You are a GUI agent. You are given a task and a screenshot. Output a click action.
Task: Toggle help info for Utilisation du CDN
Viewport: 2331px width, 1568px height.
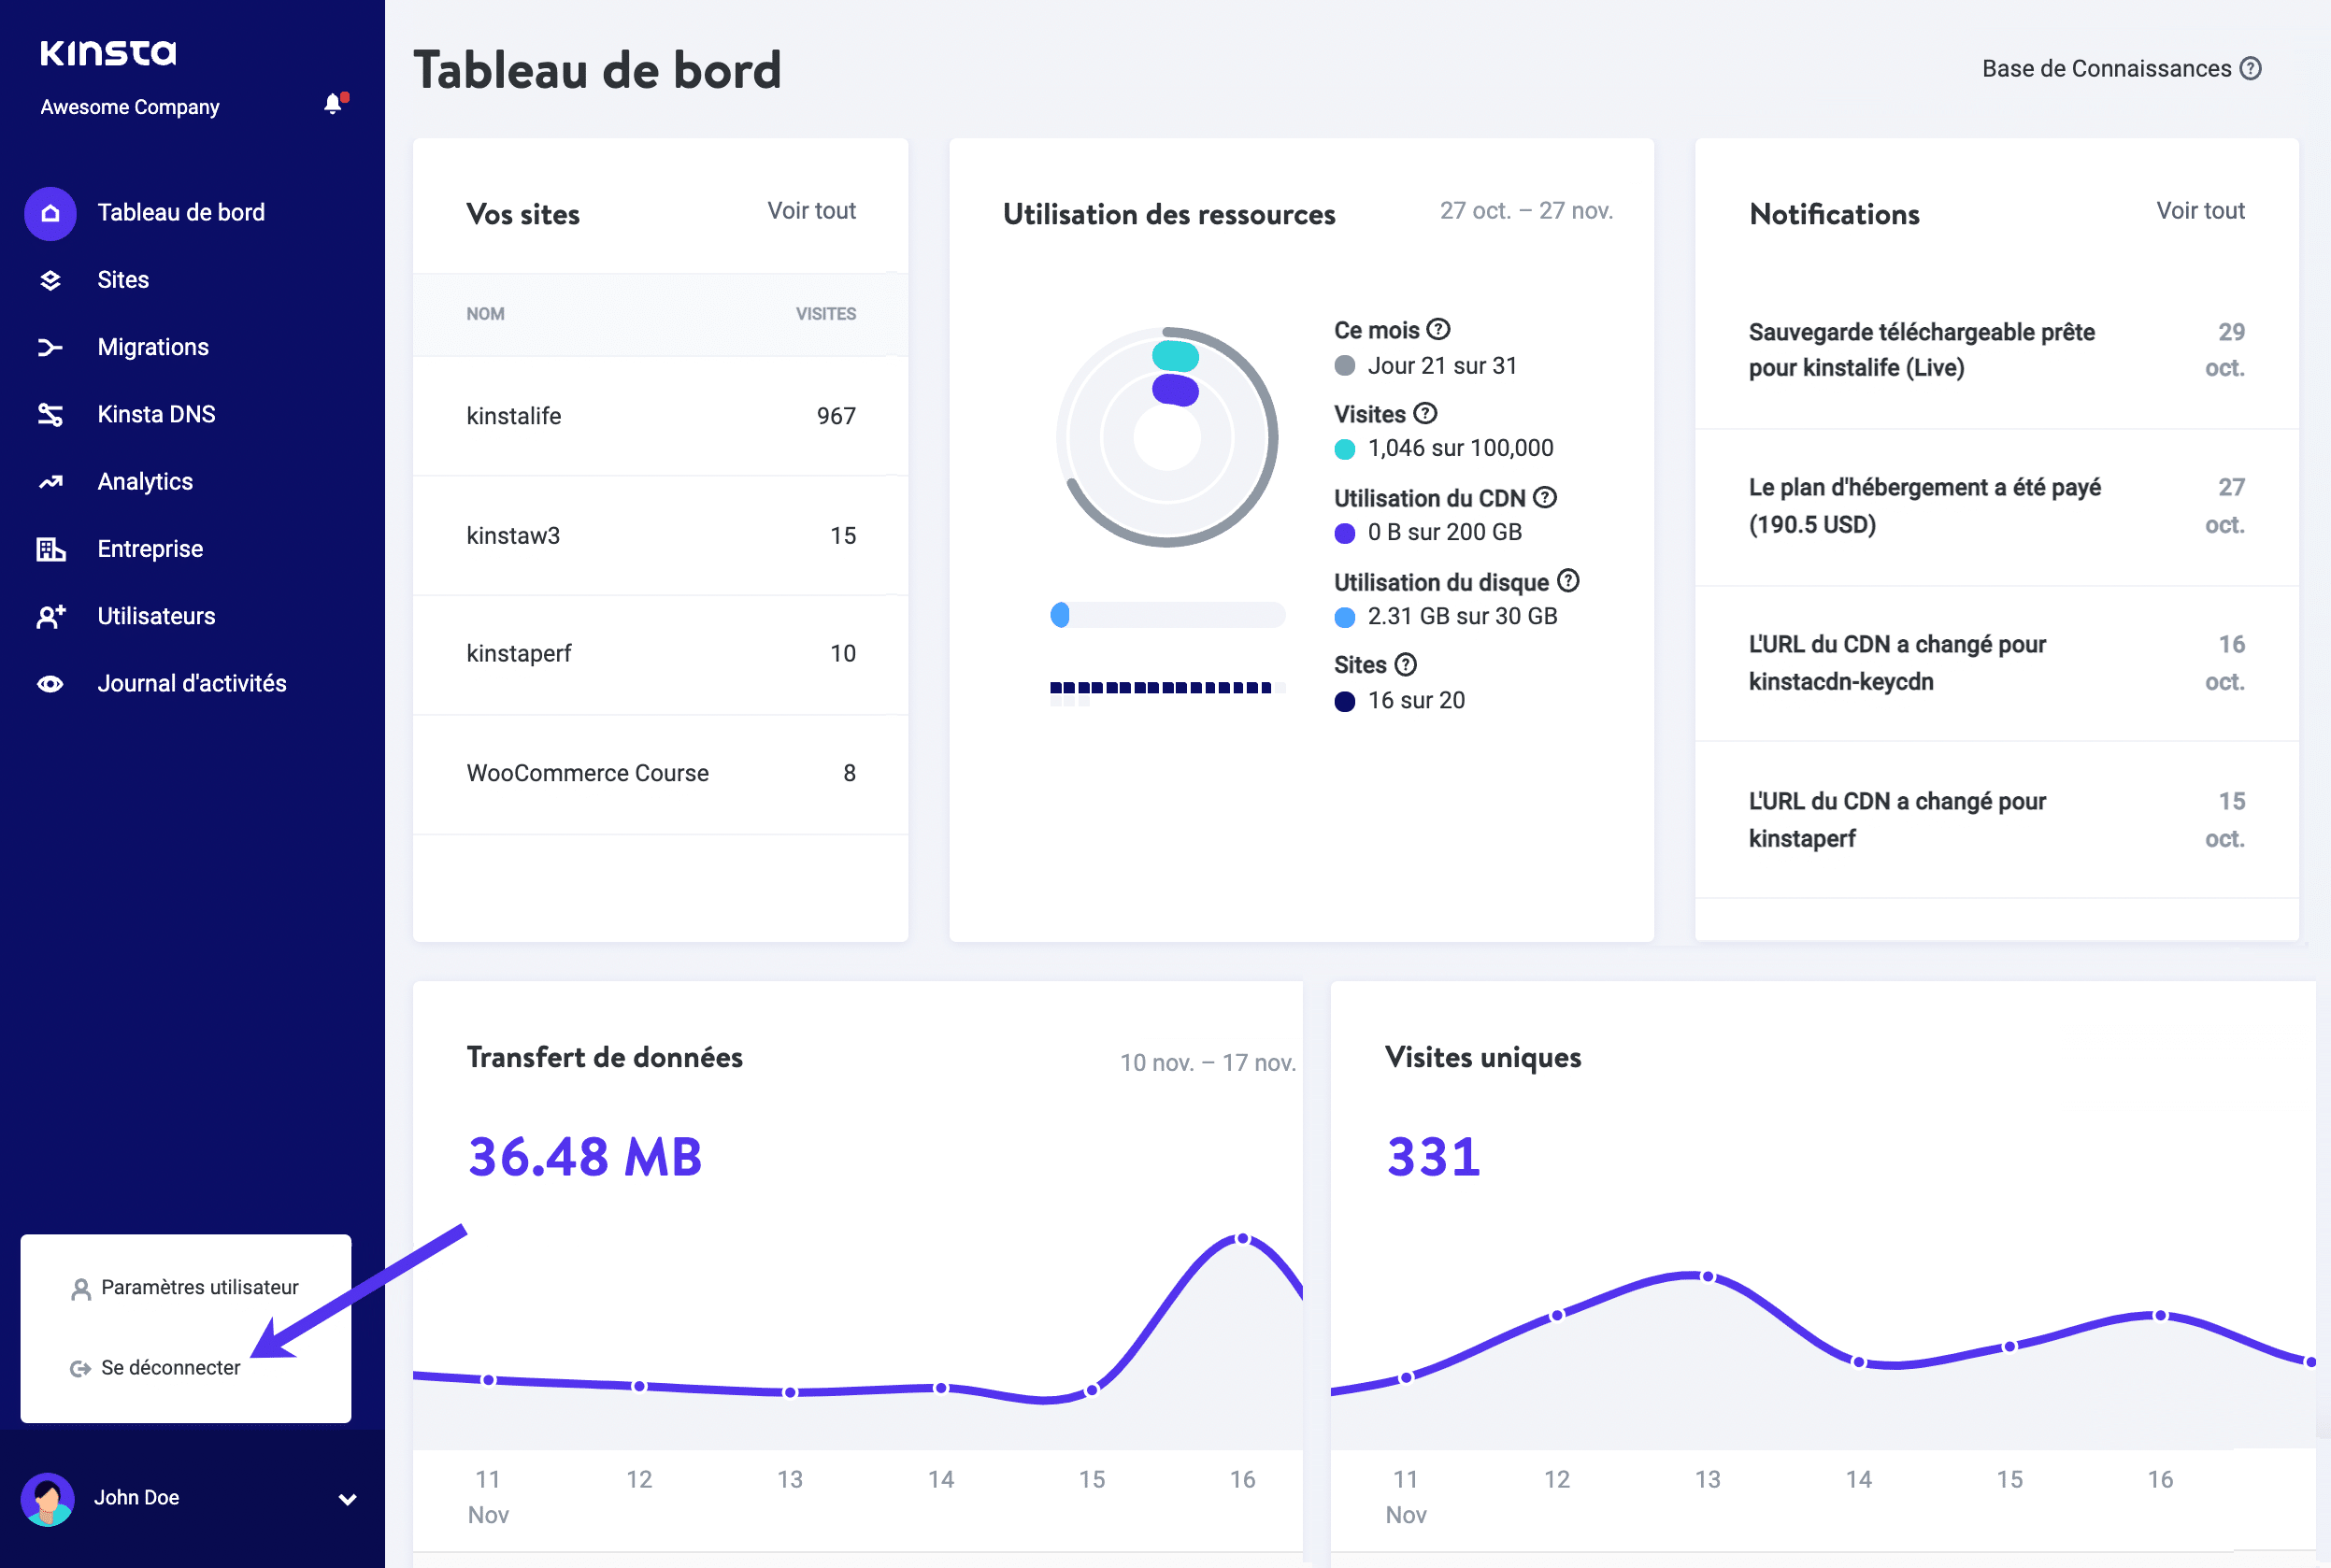pyautogui.click(x=1546, y=497)
